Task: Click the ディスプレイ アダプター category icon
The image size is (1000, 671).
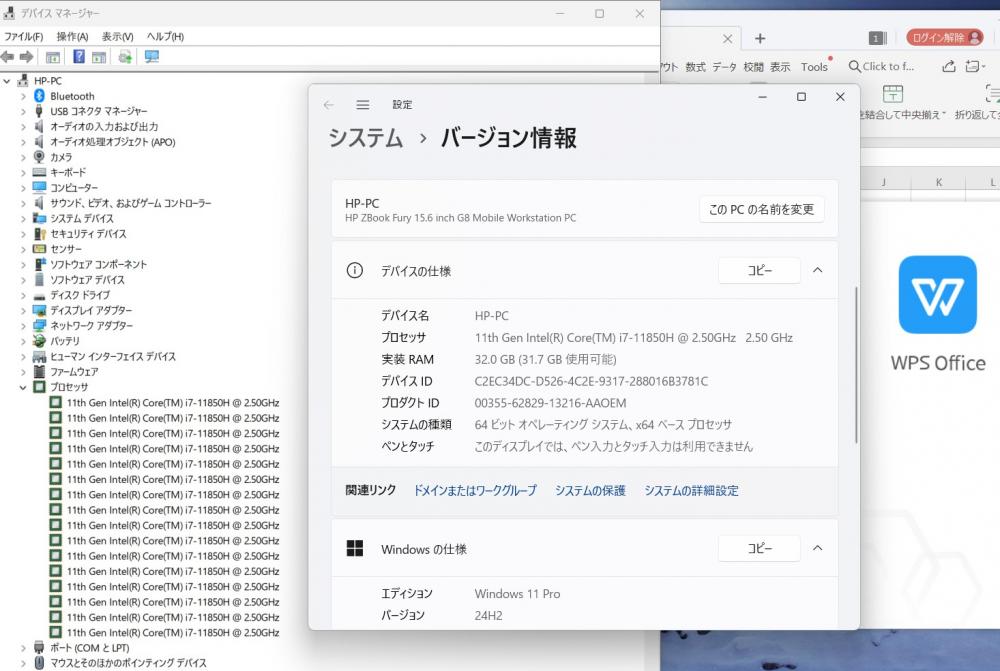Action: [39, 310]
